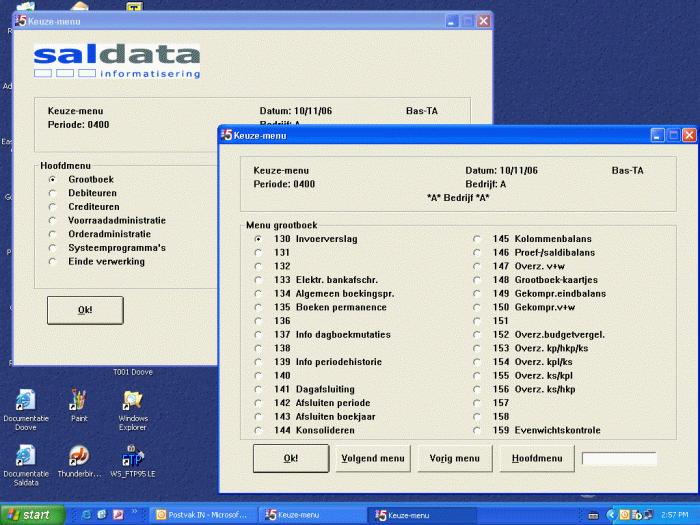Choose Debiteuren in the Hoofdmenu
This screenshot has height=525, width=700.
(53, 193)
